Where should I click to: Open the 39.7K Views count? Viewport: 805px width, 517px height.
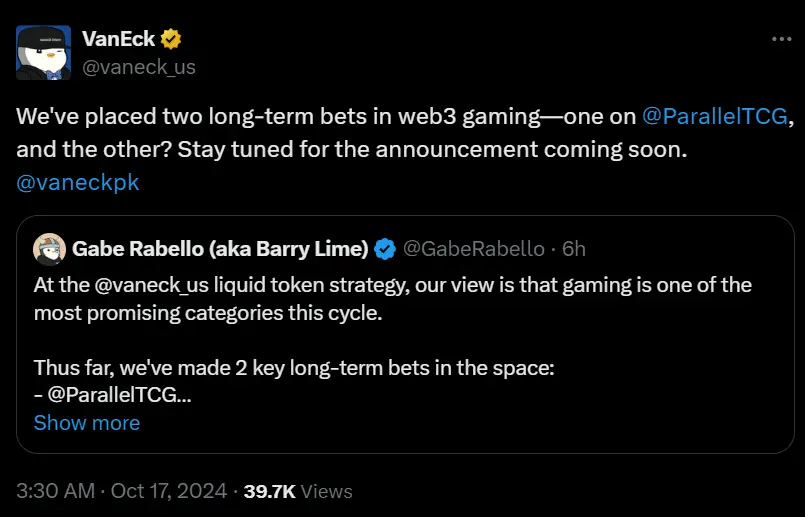click(297, 491)
